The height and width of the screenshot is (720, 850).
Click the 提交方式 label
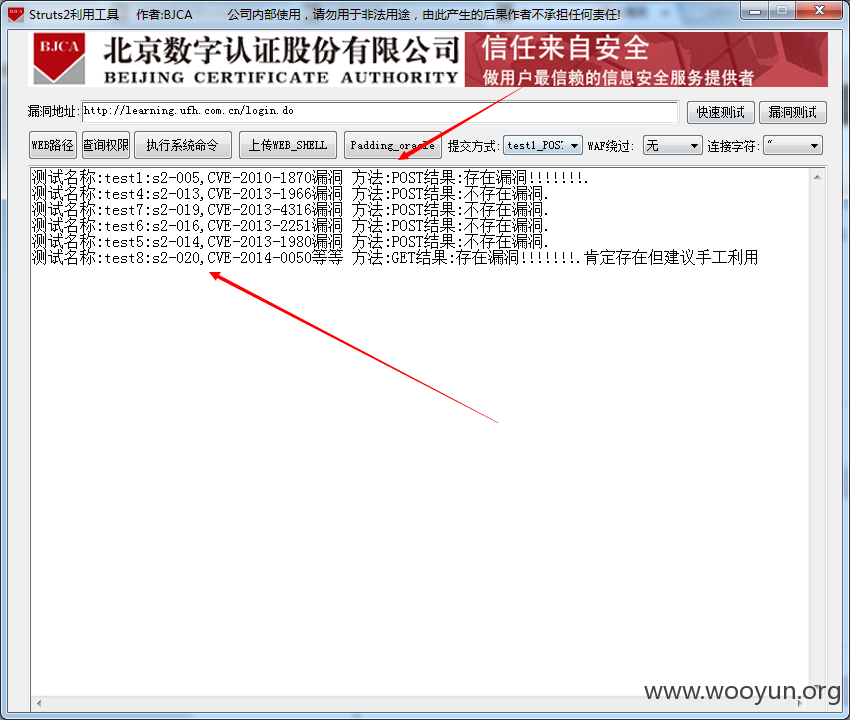click(x=473, y=146)
